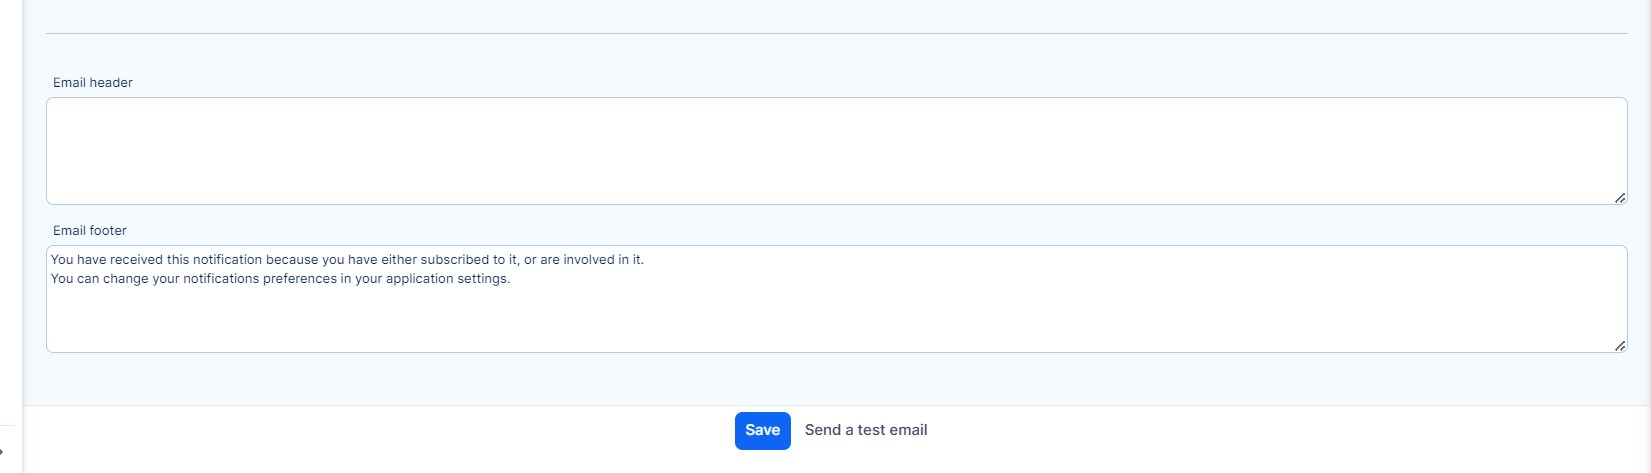Expand the collapsed sidebar arrow
The image size is (1651, 473).
(x=3, y=452)
